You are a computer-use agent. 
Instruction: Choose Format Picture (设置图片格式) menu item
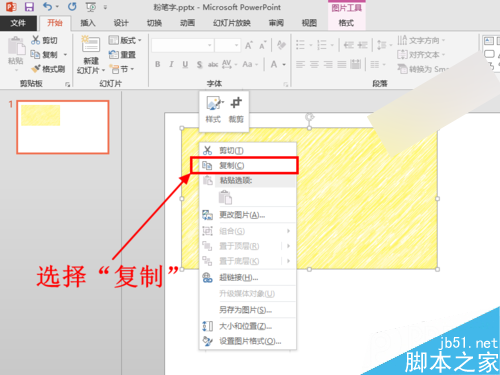(248, 341)
